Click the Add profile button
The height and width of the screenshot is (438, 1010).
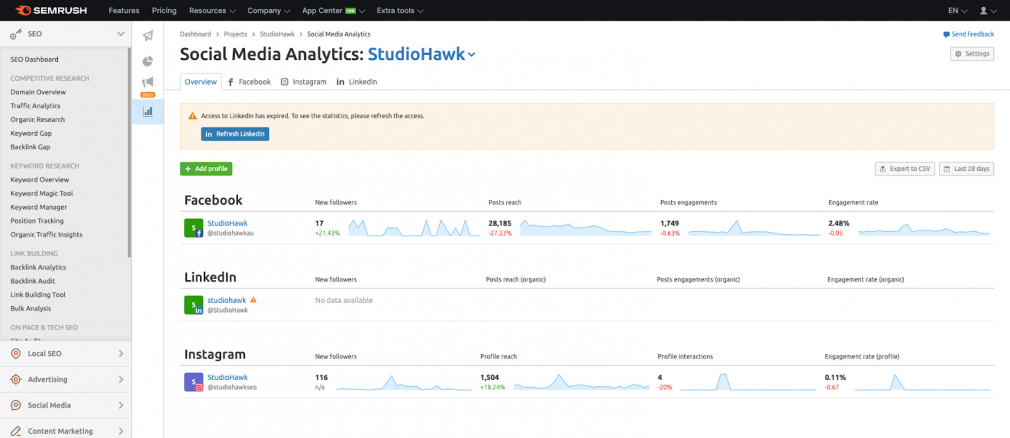[x=205, y=169]
